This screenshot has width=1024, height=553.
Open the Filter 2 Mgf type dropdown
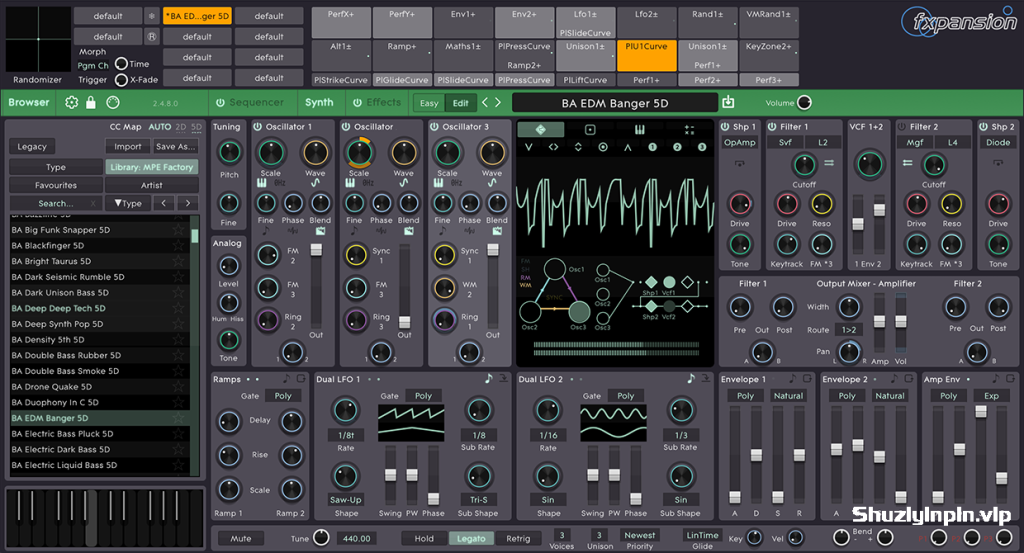[x=915, y=142]
